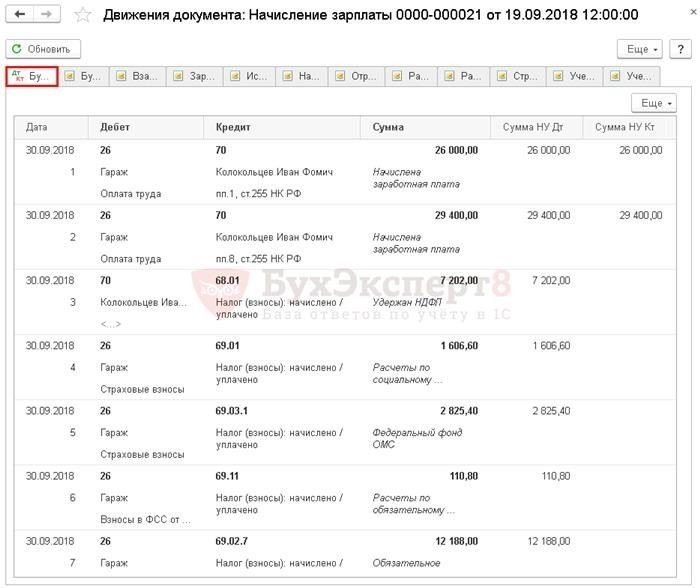Click credit account 69.11
Image resolution: width=700 pixels, height=588 pixels.
pyautogui.click(x=227, y=476)
